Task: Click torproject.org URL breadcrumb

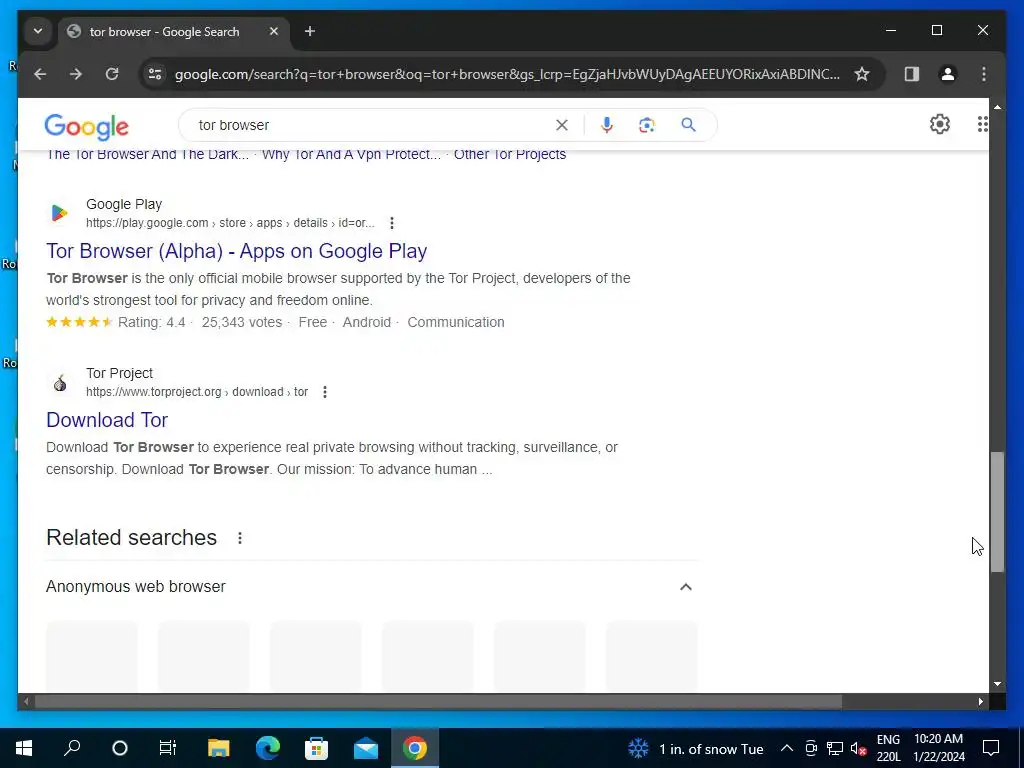Action: click(x=197, y=392)
